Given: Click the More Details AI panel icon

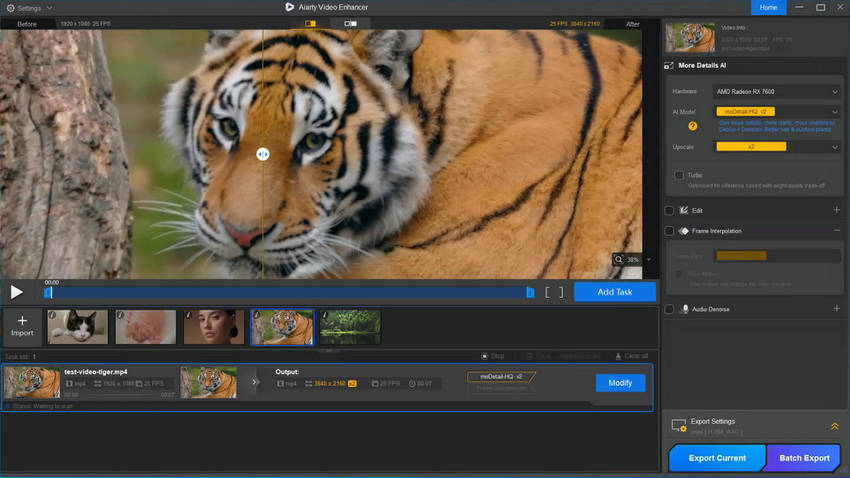Looking at the screenshot, I should pyautogui.click(x=668, y=66).
